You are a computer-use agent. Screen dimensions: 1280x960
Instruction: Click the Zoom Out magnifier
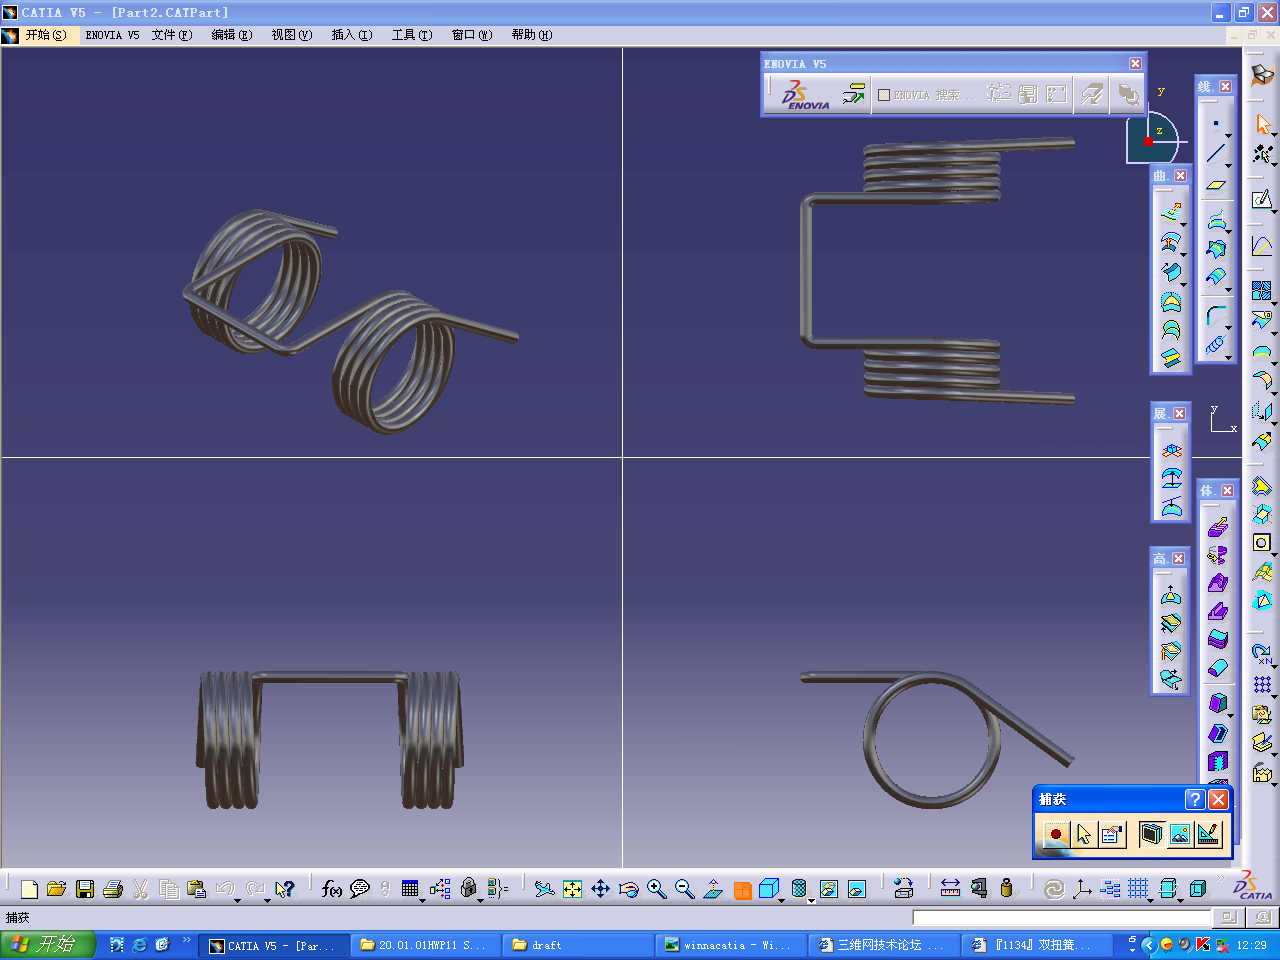[x=684, y=889]
